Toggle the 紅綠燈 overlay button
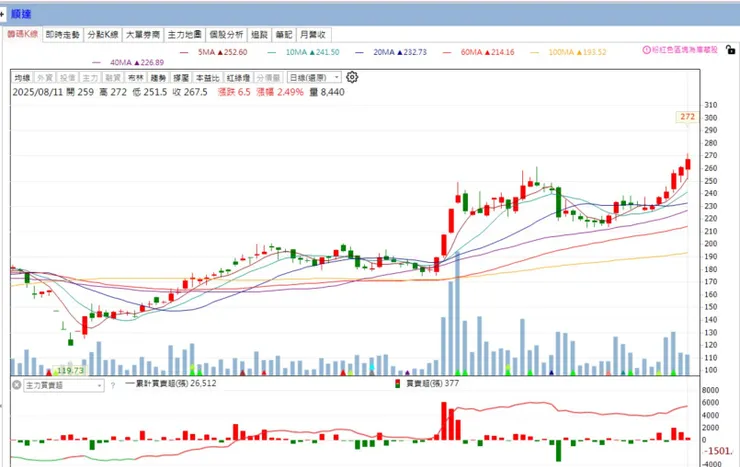The height and width of the screenshot is (467, 740). point(238,77)
